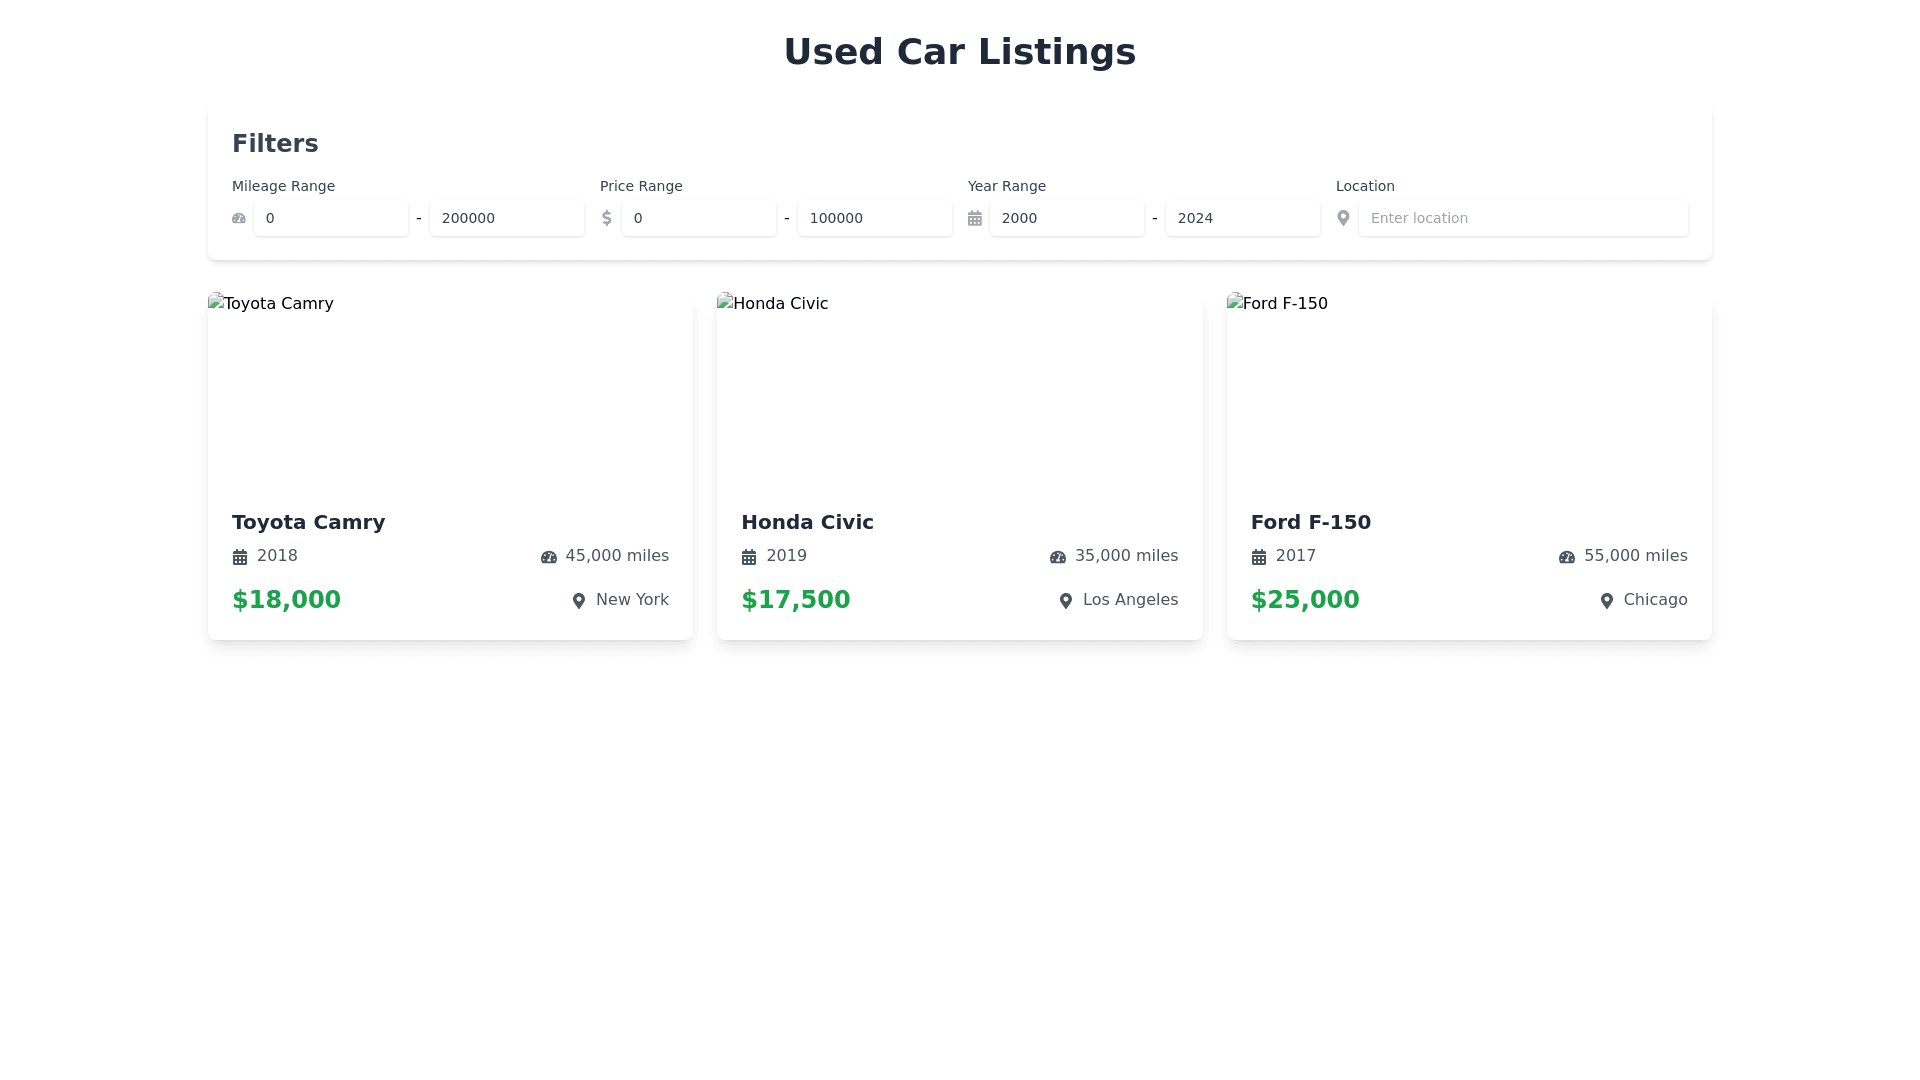The image size is (1920, 1080).
Task: Click the mileage gauge icon on the Honda Civic card
Action: coord(1057,556)
